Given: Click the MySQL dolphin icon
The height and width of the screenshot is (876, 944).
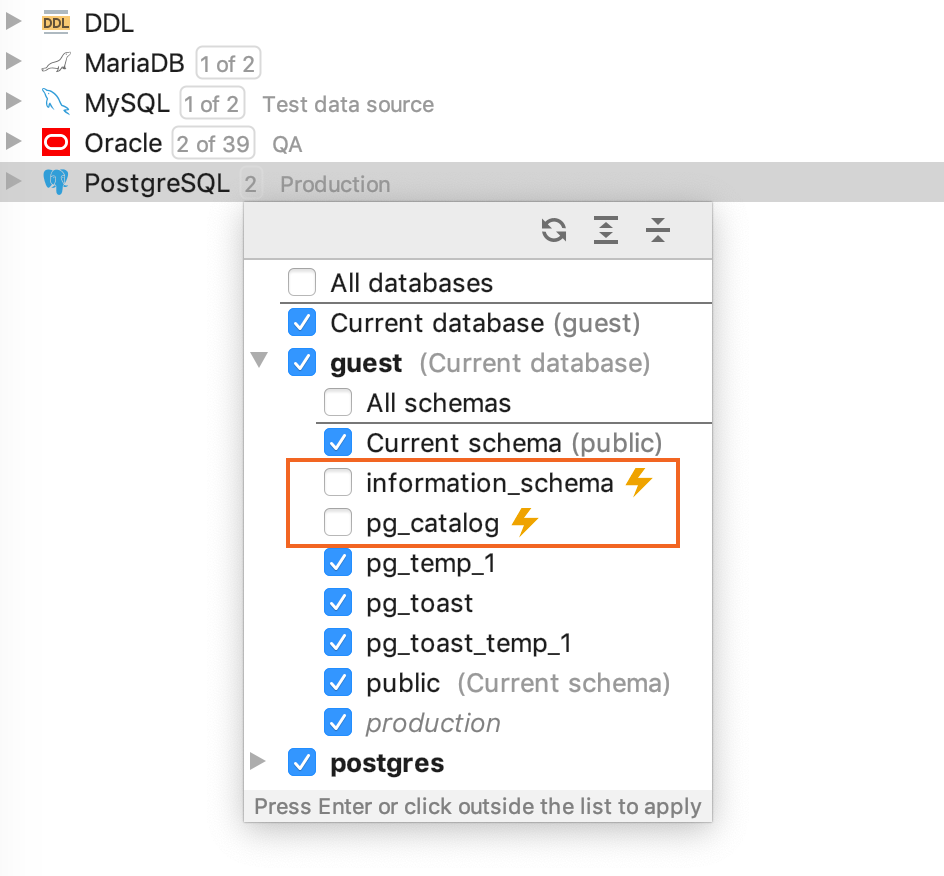Looking at the screenshot, I should [56, 103].
